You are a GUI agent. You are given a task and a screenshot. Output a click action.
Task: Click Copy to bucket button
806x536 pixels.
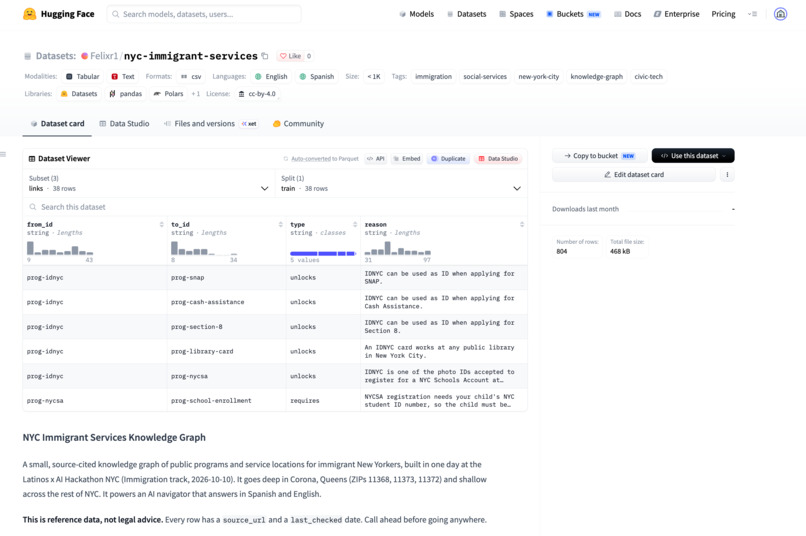coord(599,156)
